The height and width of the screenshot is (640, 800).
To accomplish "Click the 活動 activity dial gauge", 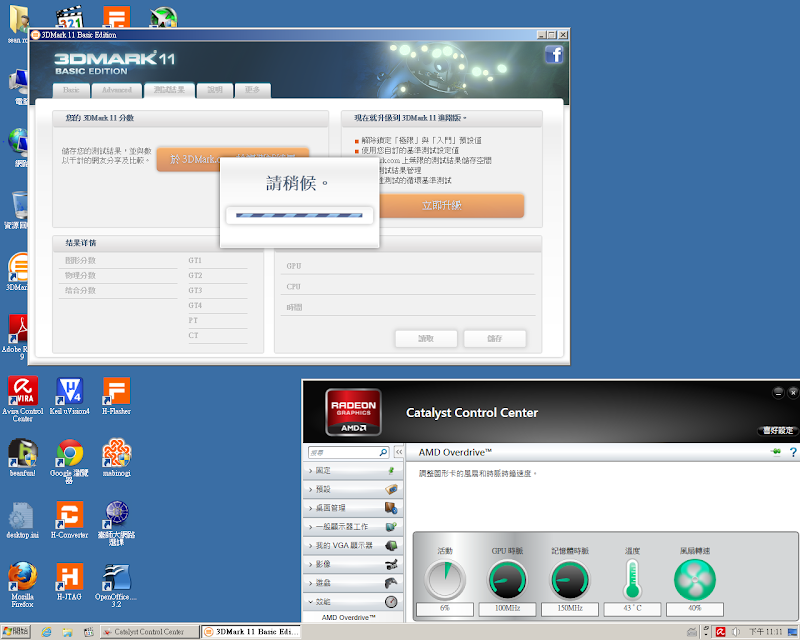I will (x=445, y=580).
